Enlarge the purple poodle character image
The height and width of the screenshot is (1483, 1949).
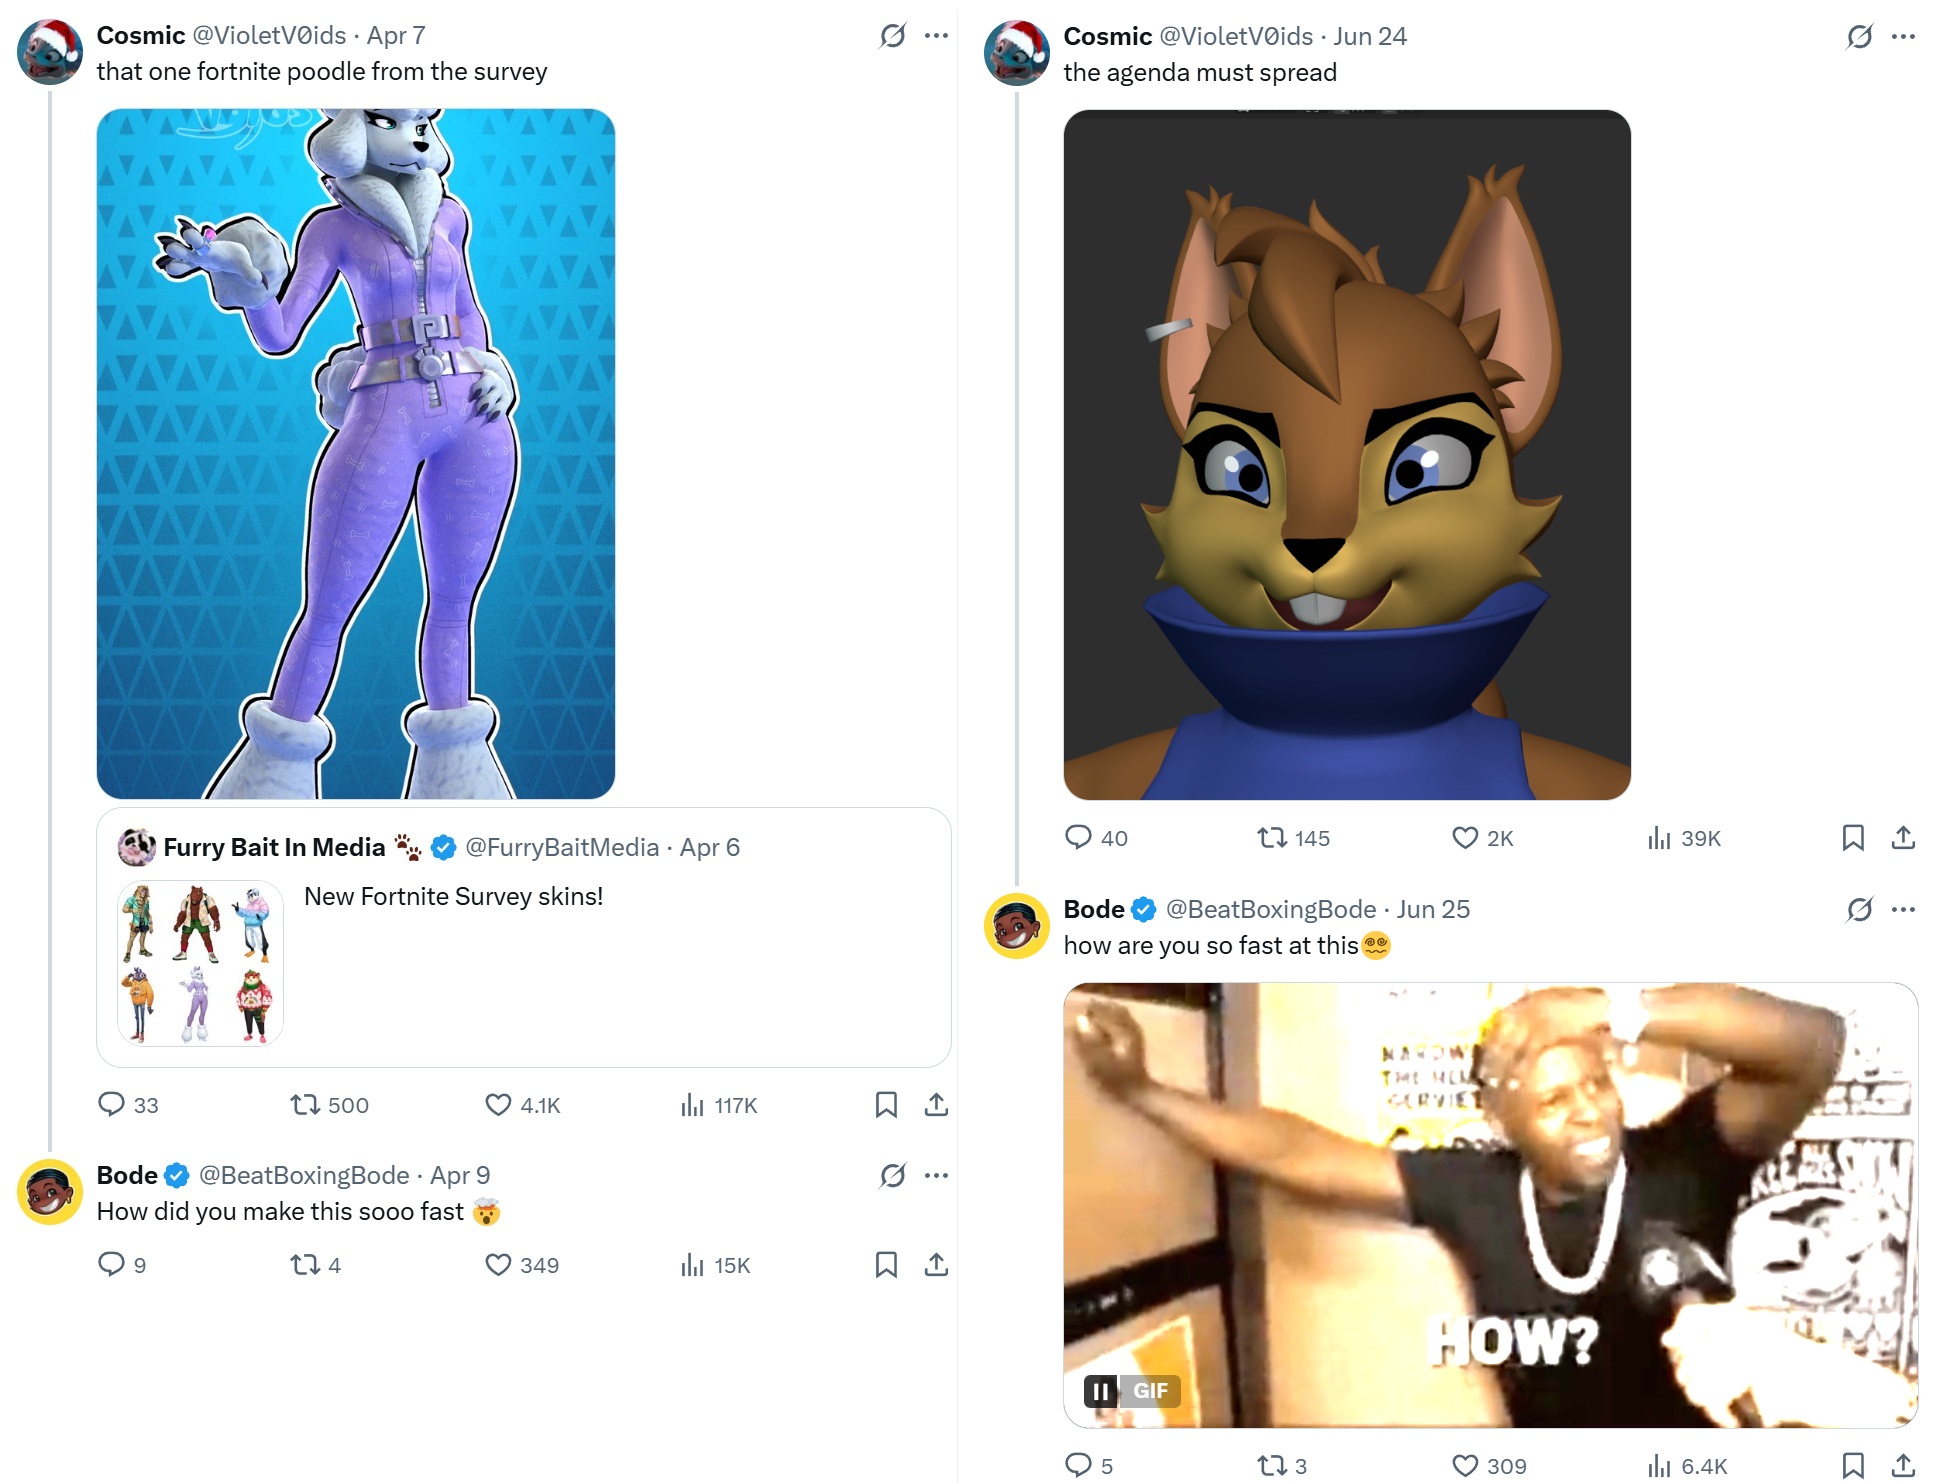pyautogui.click(x=356, y=454)
